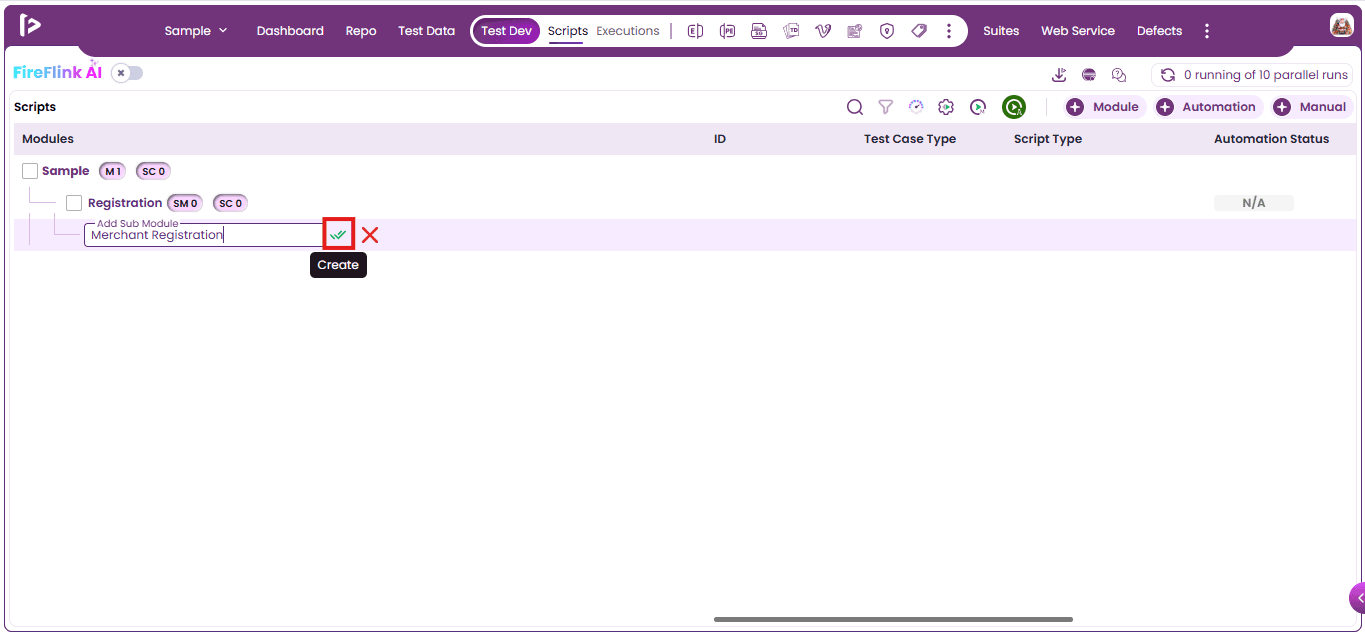Cancel adding sub module with red X

[x=370, y=235]
